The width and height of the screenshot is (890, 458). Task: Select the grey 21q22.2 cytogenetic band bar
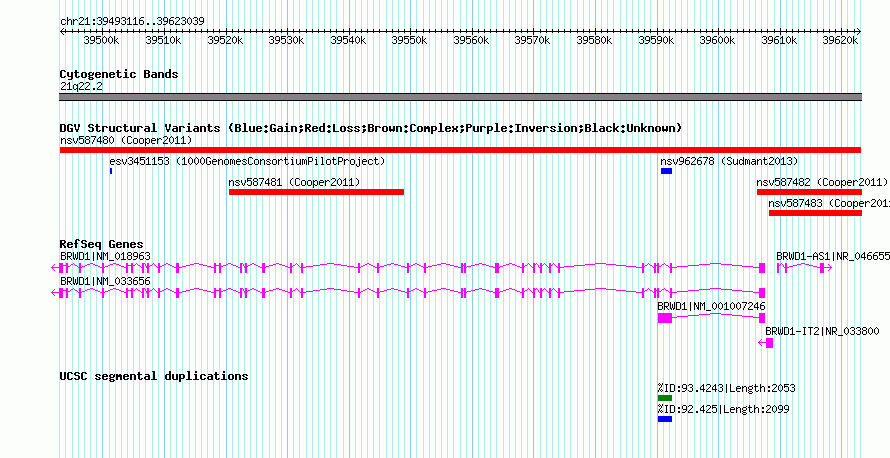tap(460, 97)
